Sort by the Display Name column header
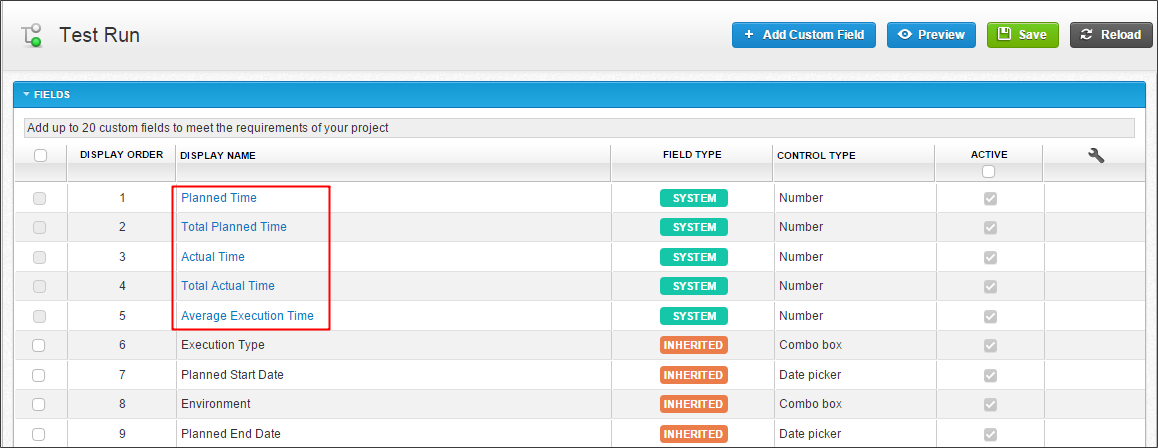The image size is (1158, 448). 218,155
